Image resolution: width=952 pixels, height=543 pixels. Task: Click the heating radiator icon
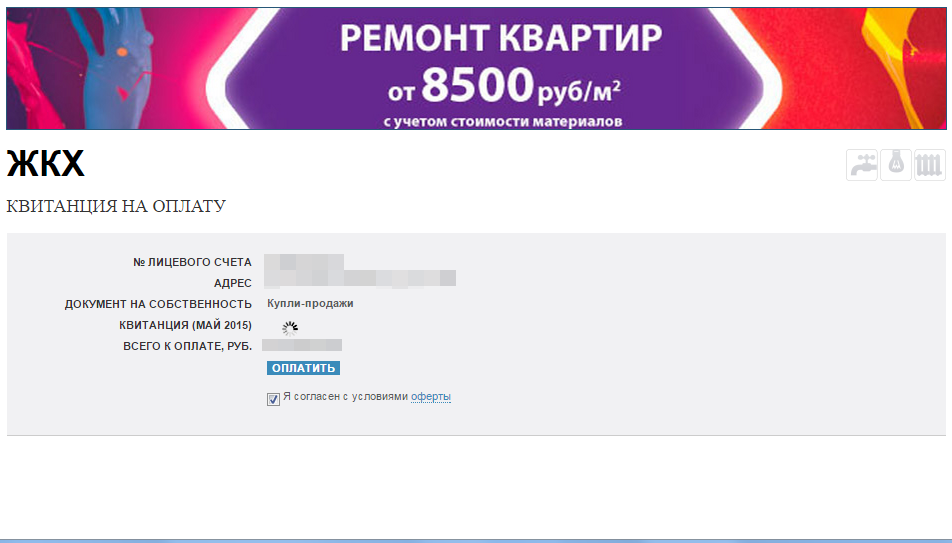tap(930, 165)
